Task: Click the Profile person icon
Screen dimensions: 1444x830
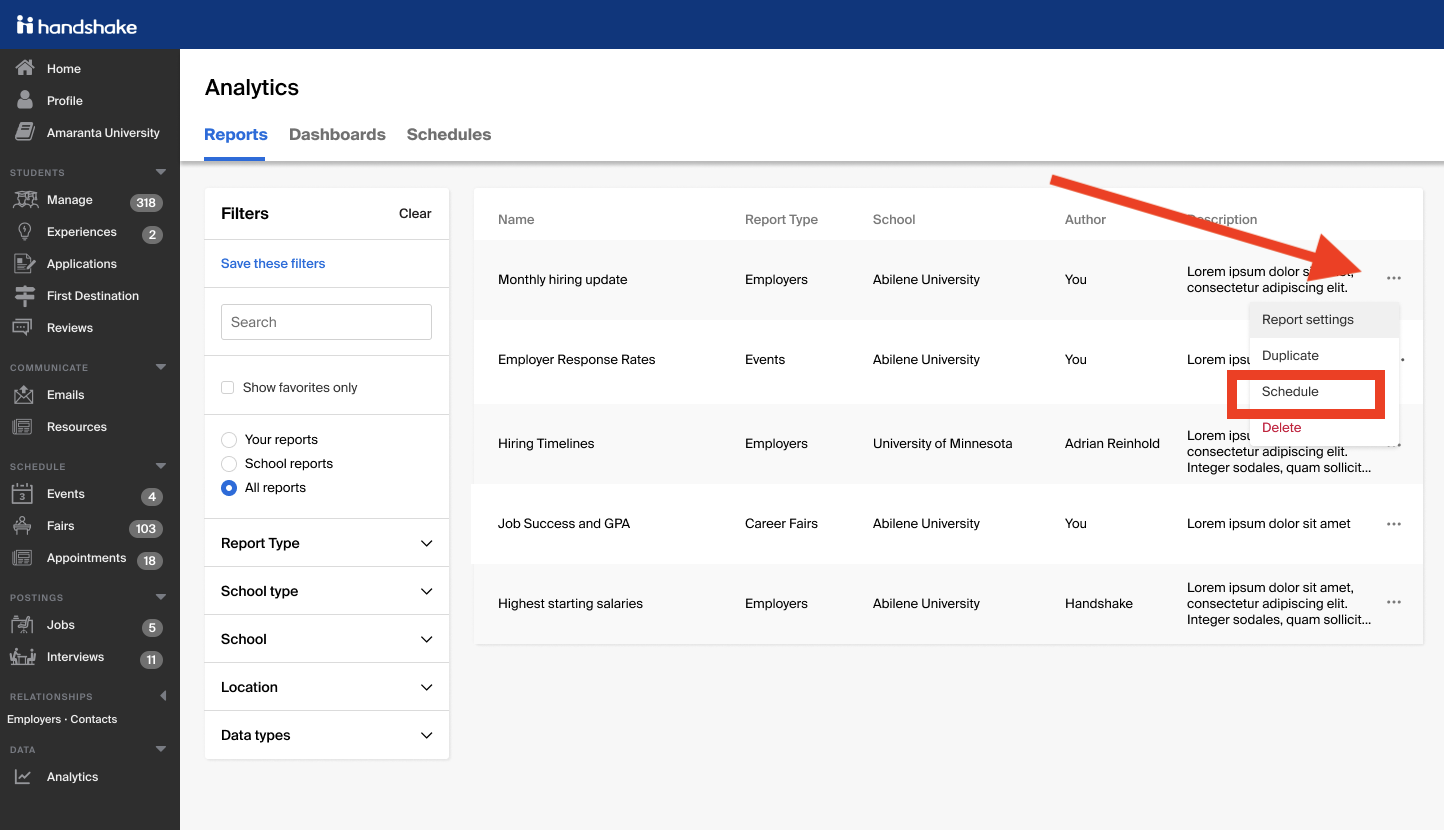Action: coord(25,100)
